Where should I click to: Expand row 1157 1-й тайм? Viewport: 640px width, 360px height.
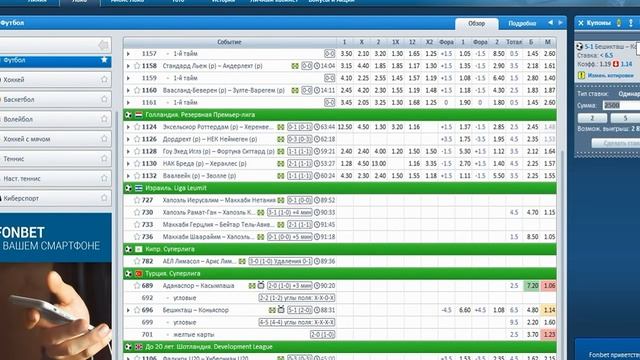pos(128,53)
